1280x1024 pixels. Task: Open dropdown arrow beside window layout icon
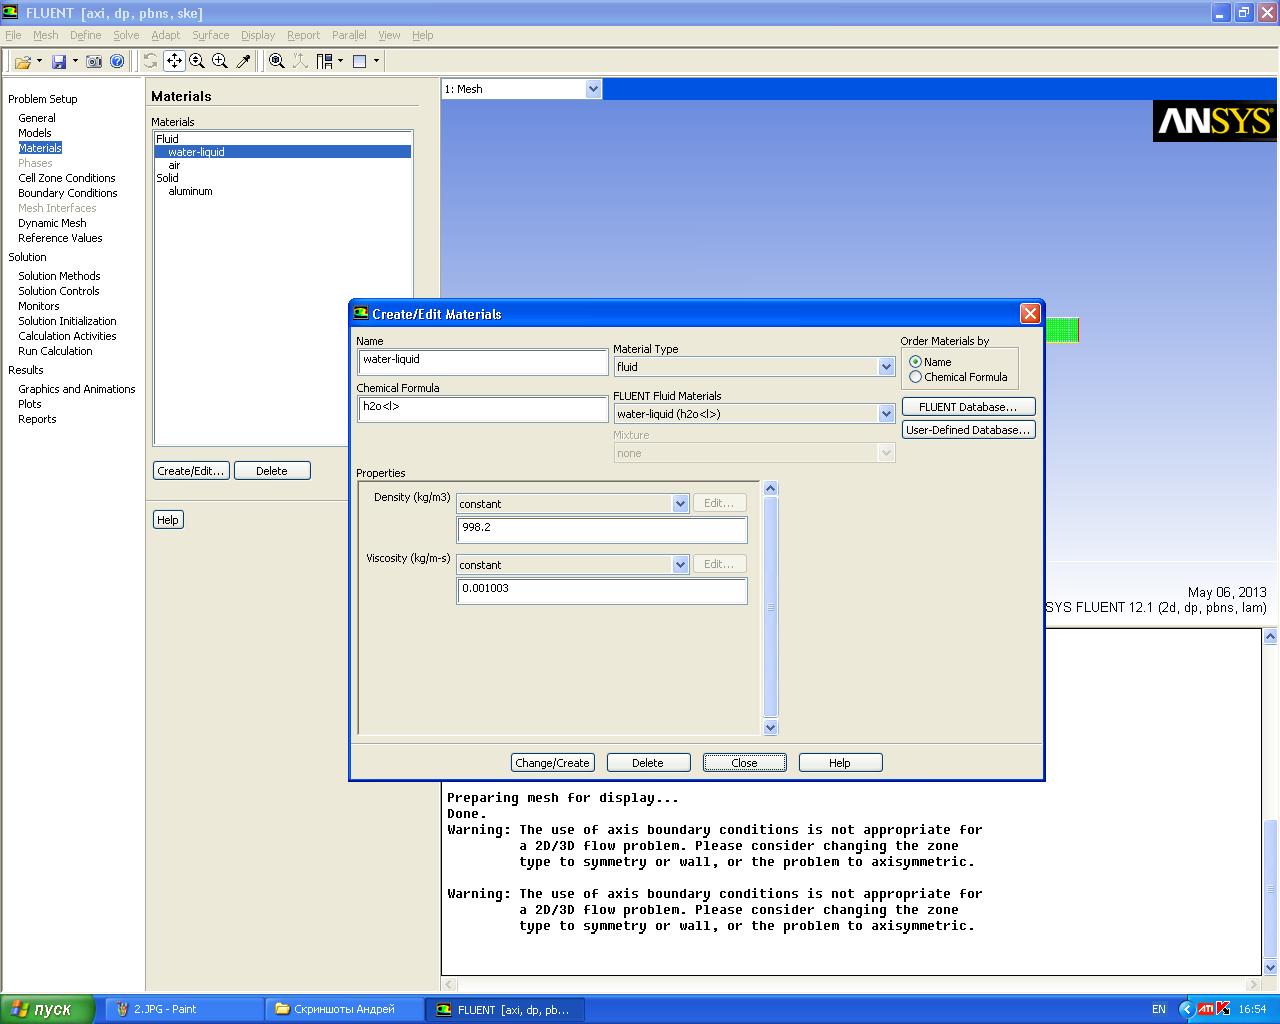point(340,61)
